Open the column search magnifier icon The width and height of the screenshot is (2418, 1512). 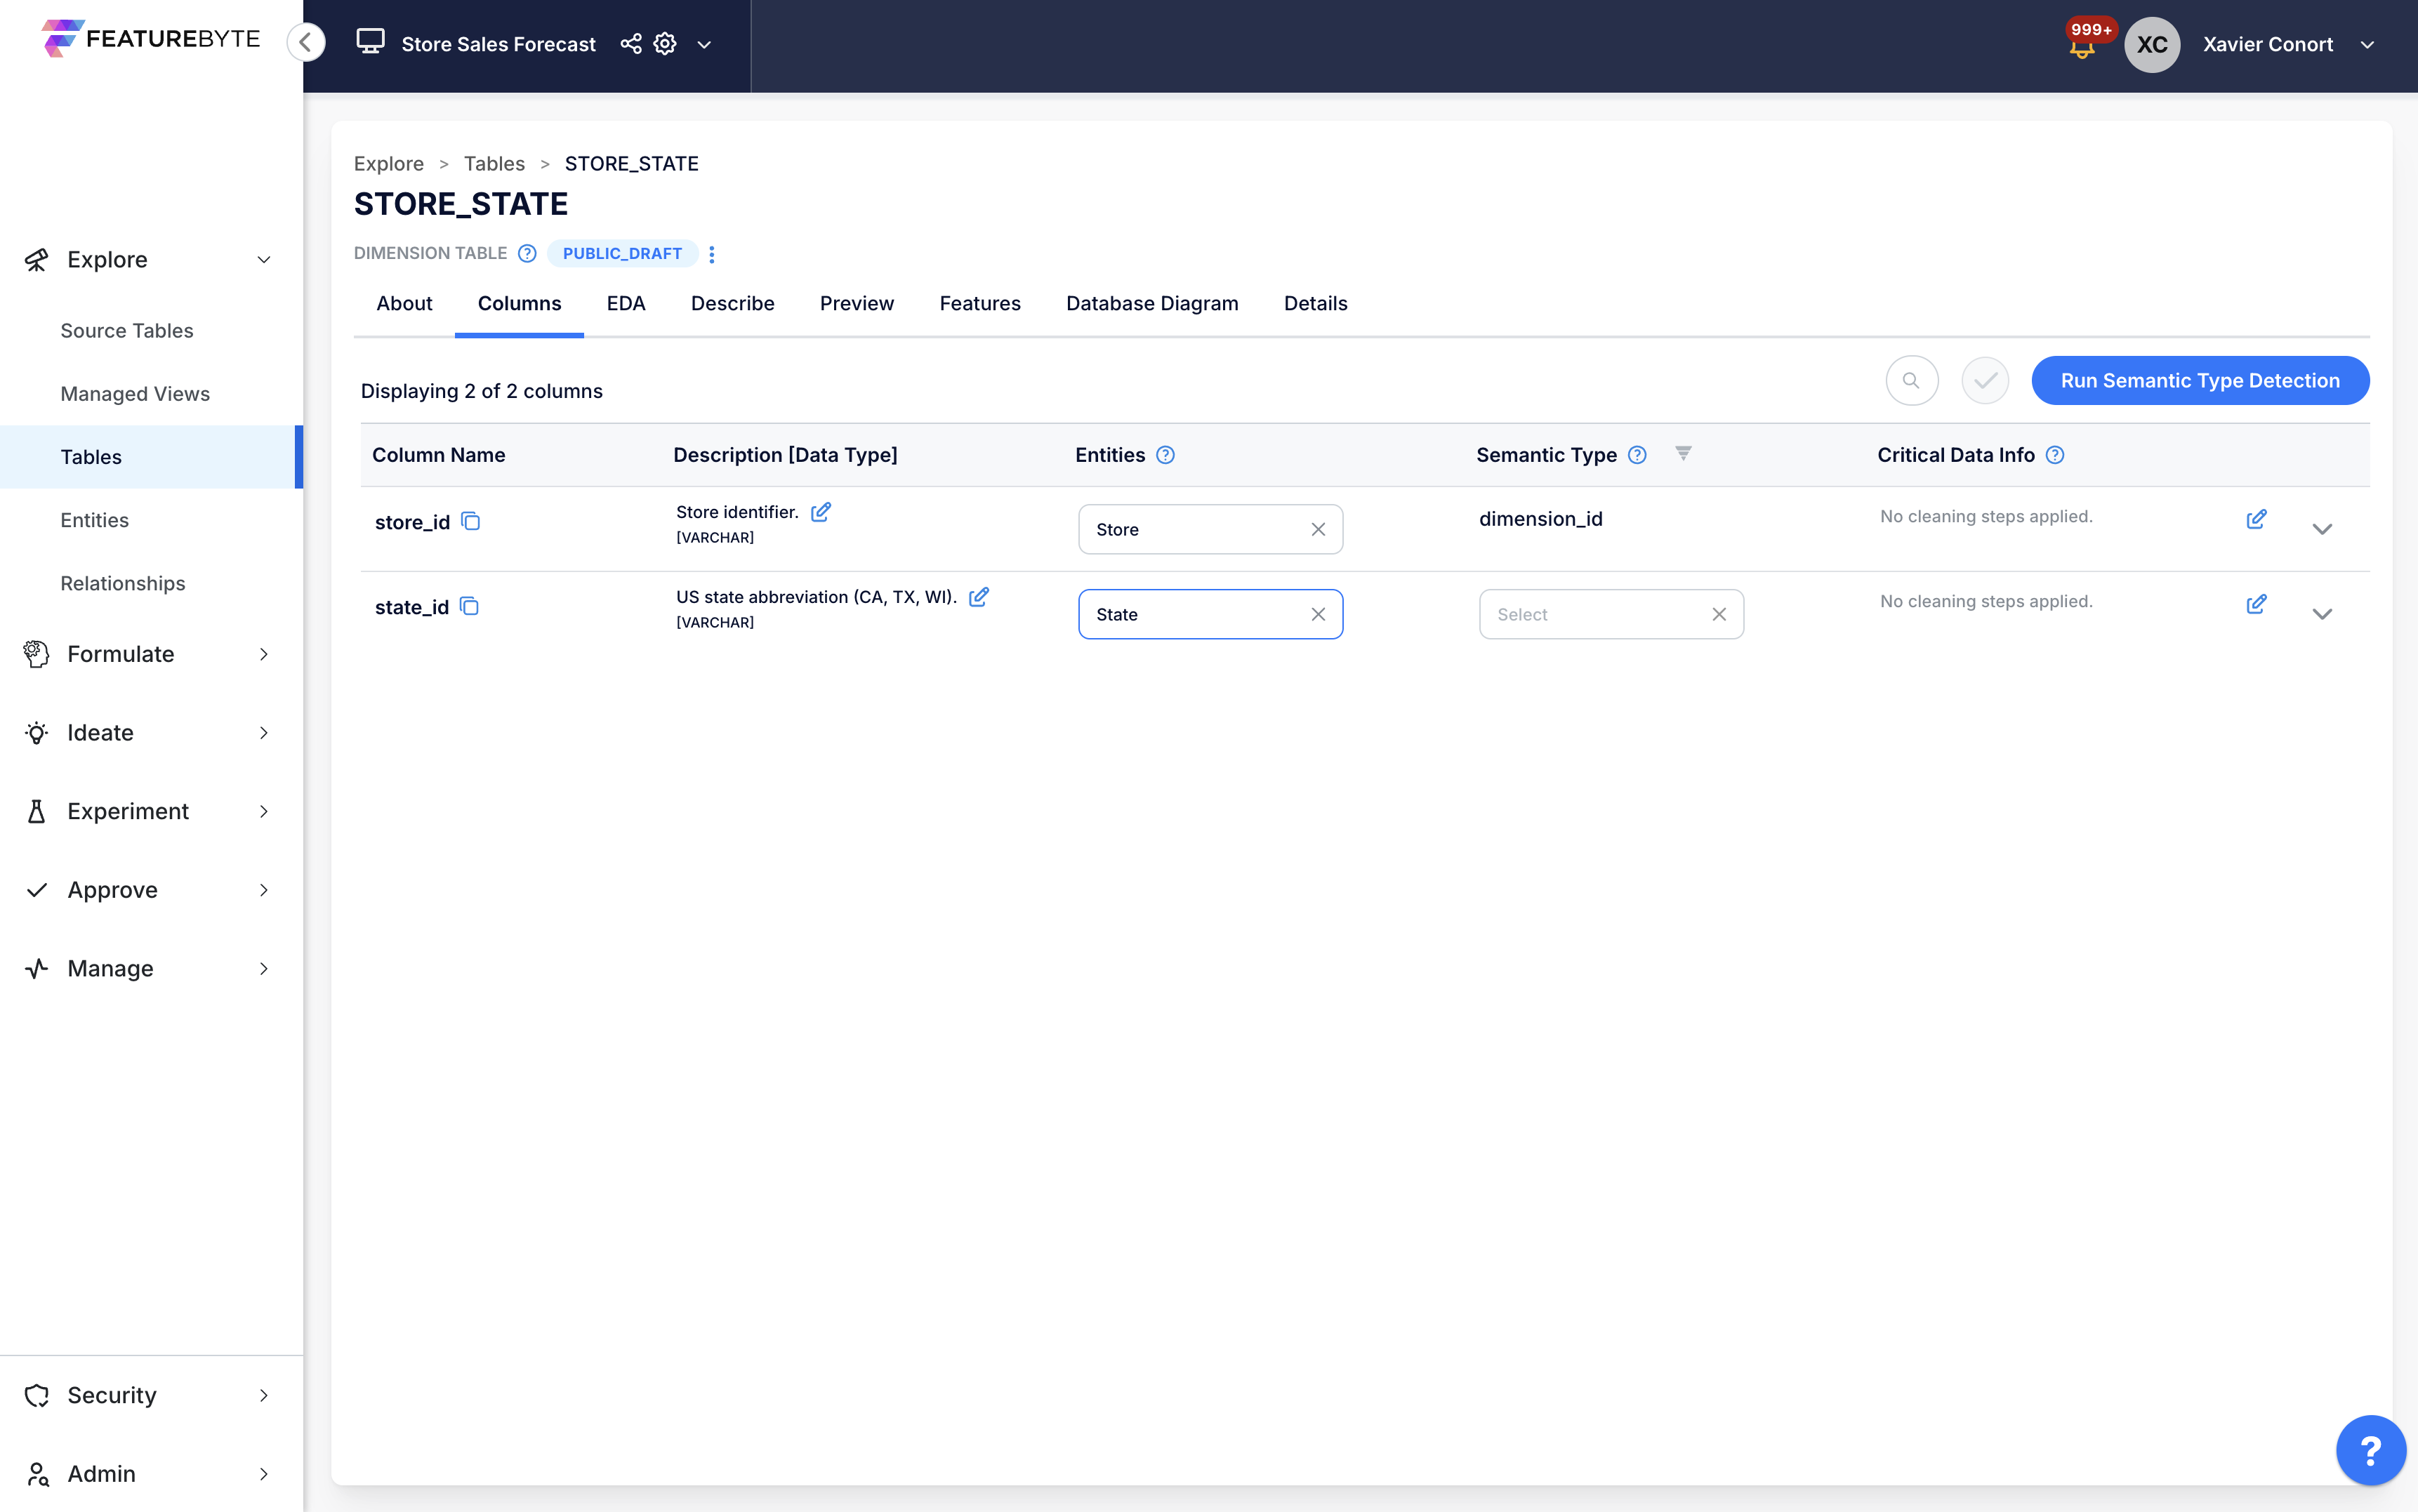pos(1911,380)
